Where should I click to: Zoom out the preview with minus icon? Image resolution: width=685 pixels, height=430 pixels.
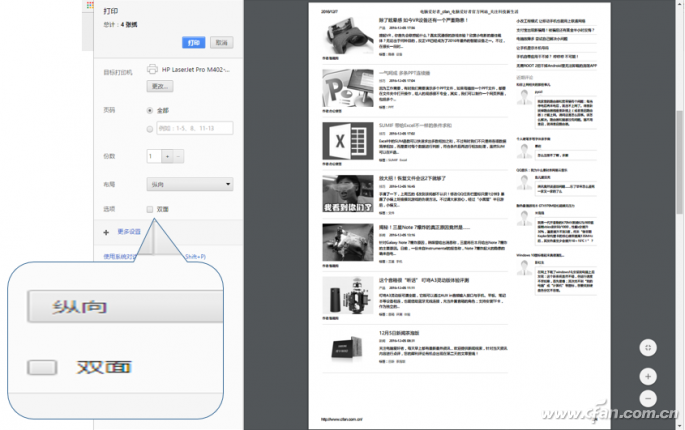point(648,397)
